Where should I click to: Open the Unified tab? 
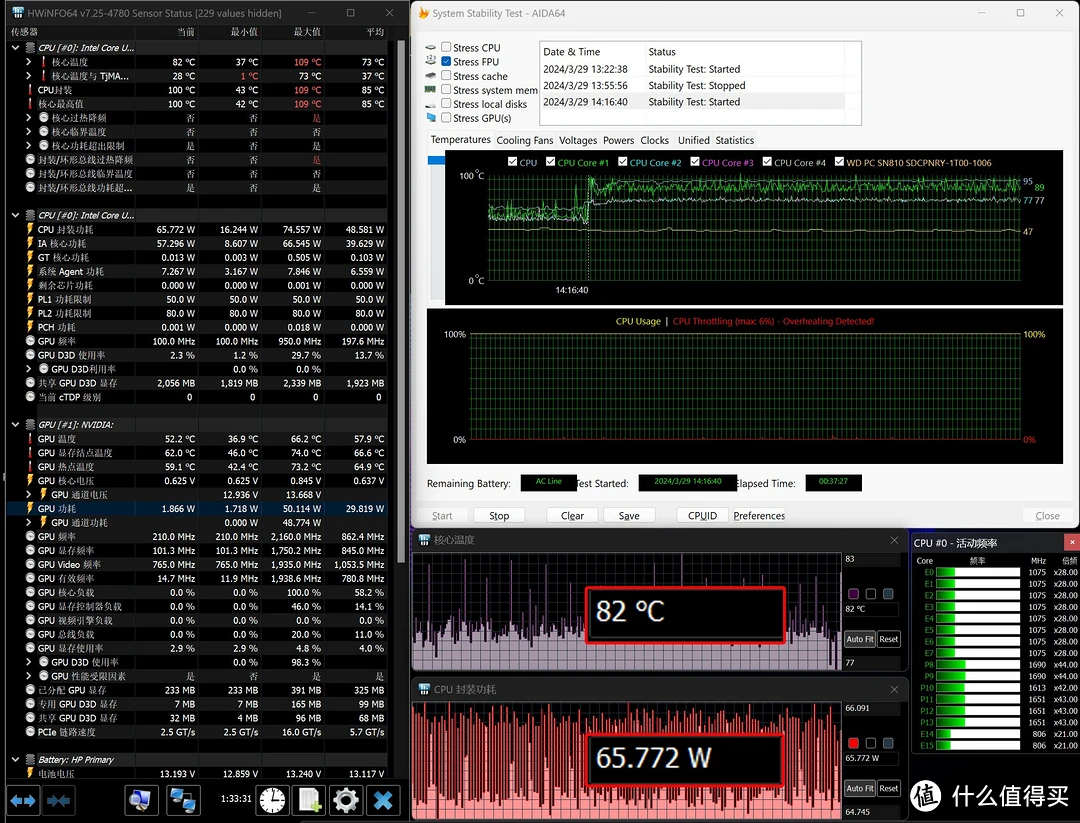pos(694,140)
